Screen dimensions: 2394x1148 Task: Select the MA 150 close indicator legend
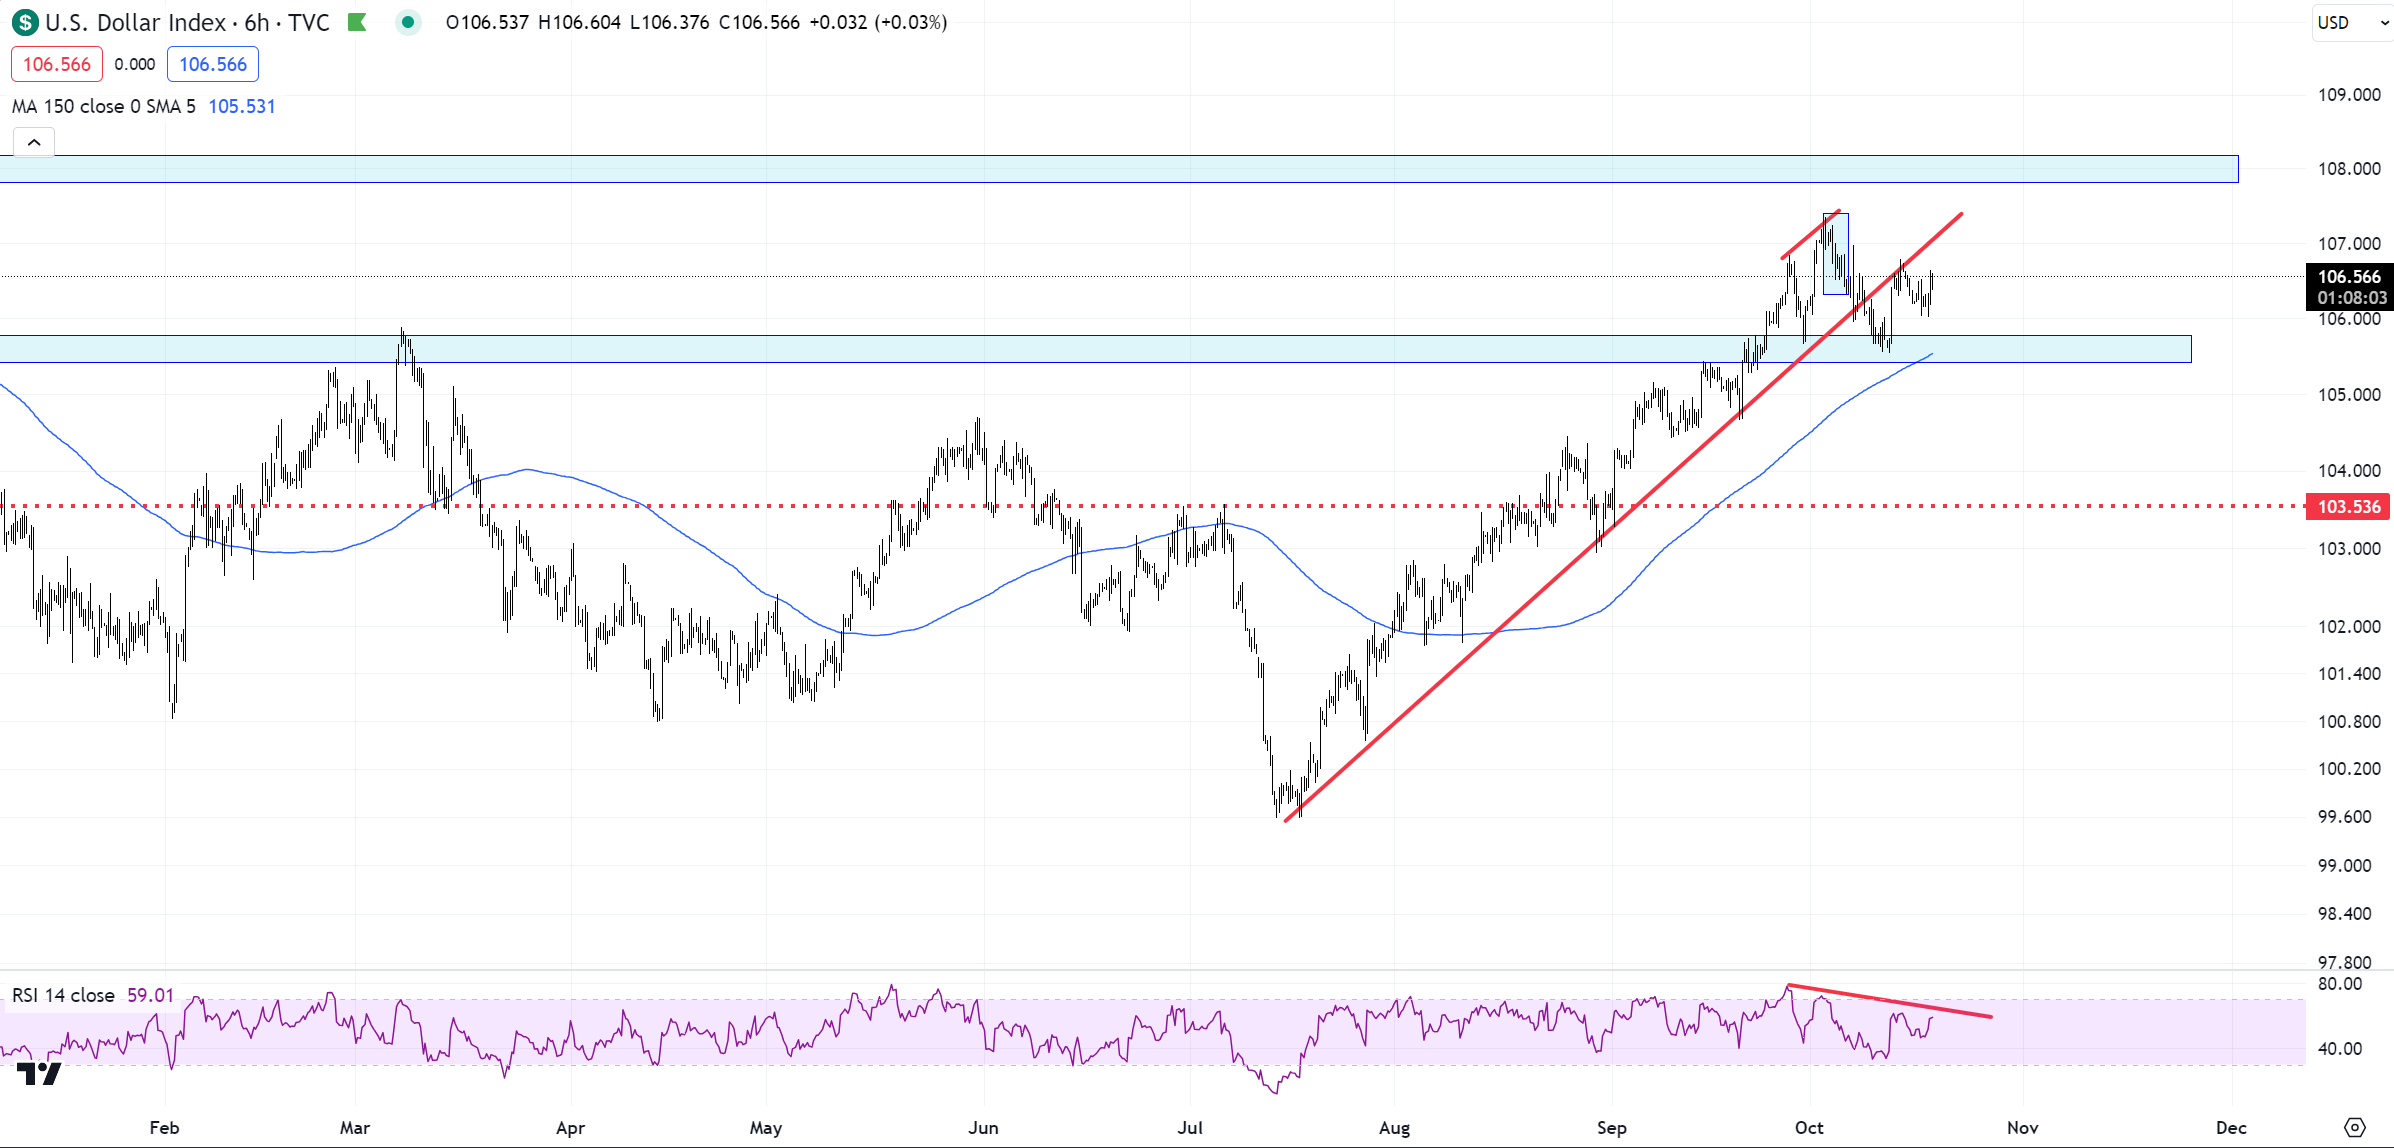coord(103,106)
